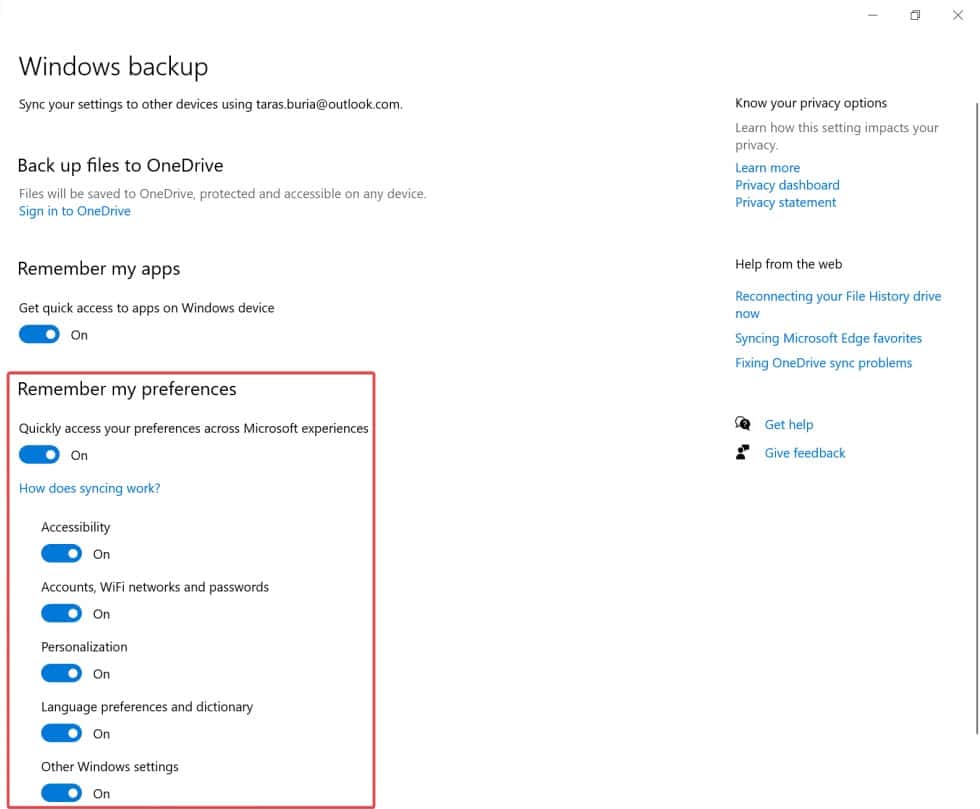Open How does syncing work link
Image resolution: width=980 pixels, height=809 pixels.
pyautogui.click(x=90, y=489)
